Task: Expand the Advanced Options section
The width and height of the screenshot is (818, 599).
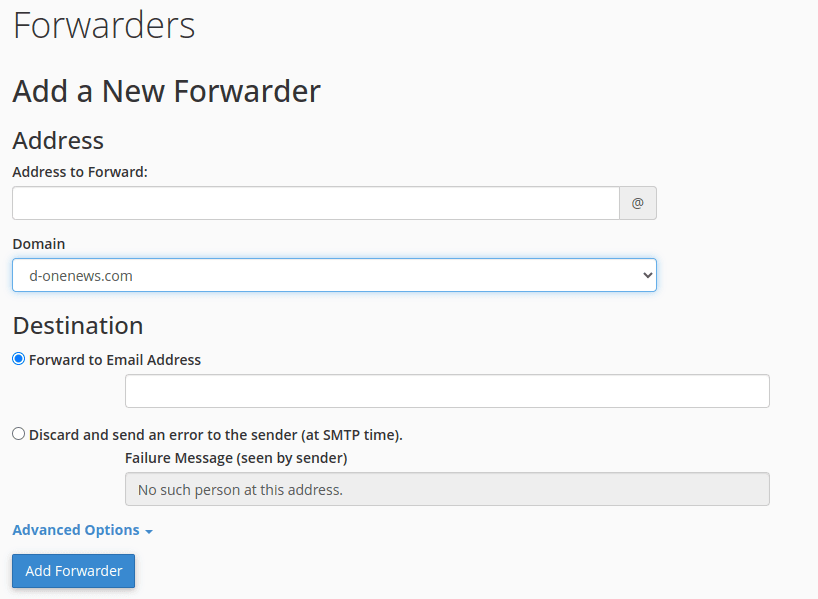Action: click(76, 530)
